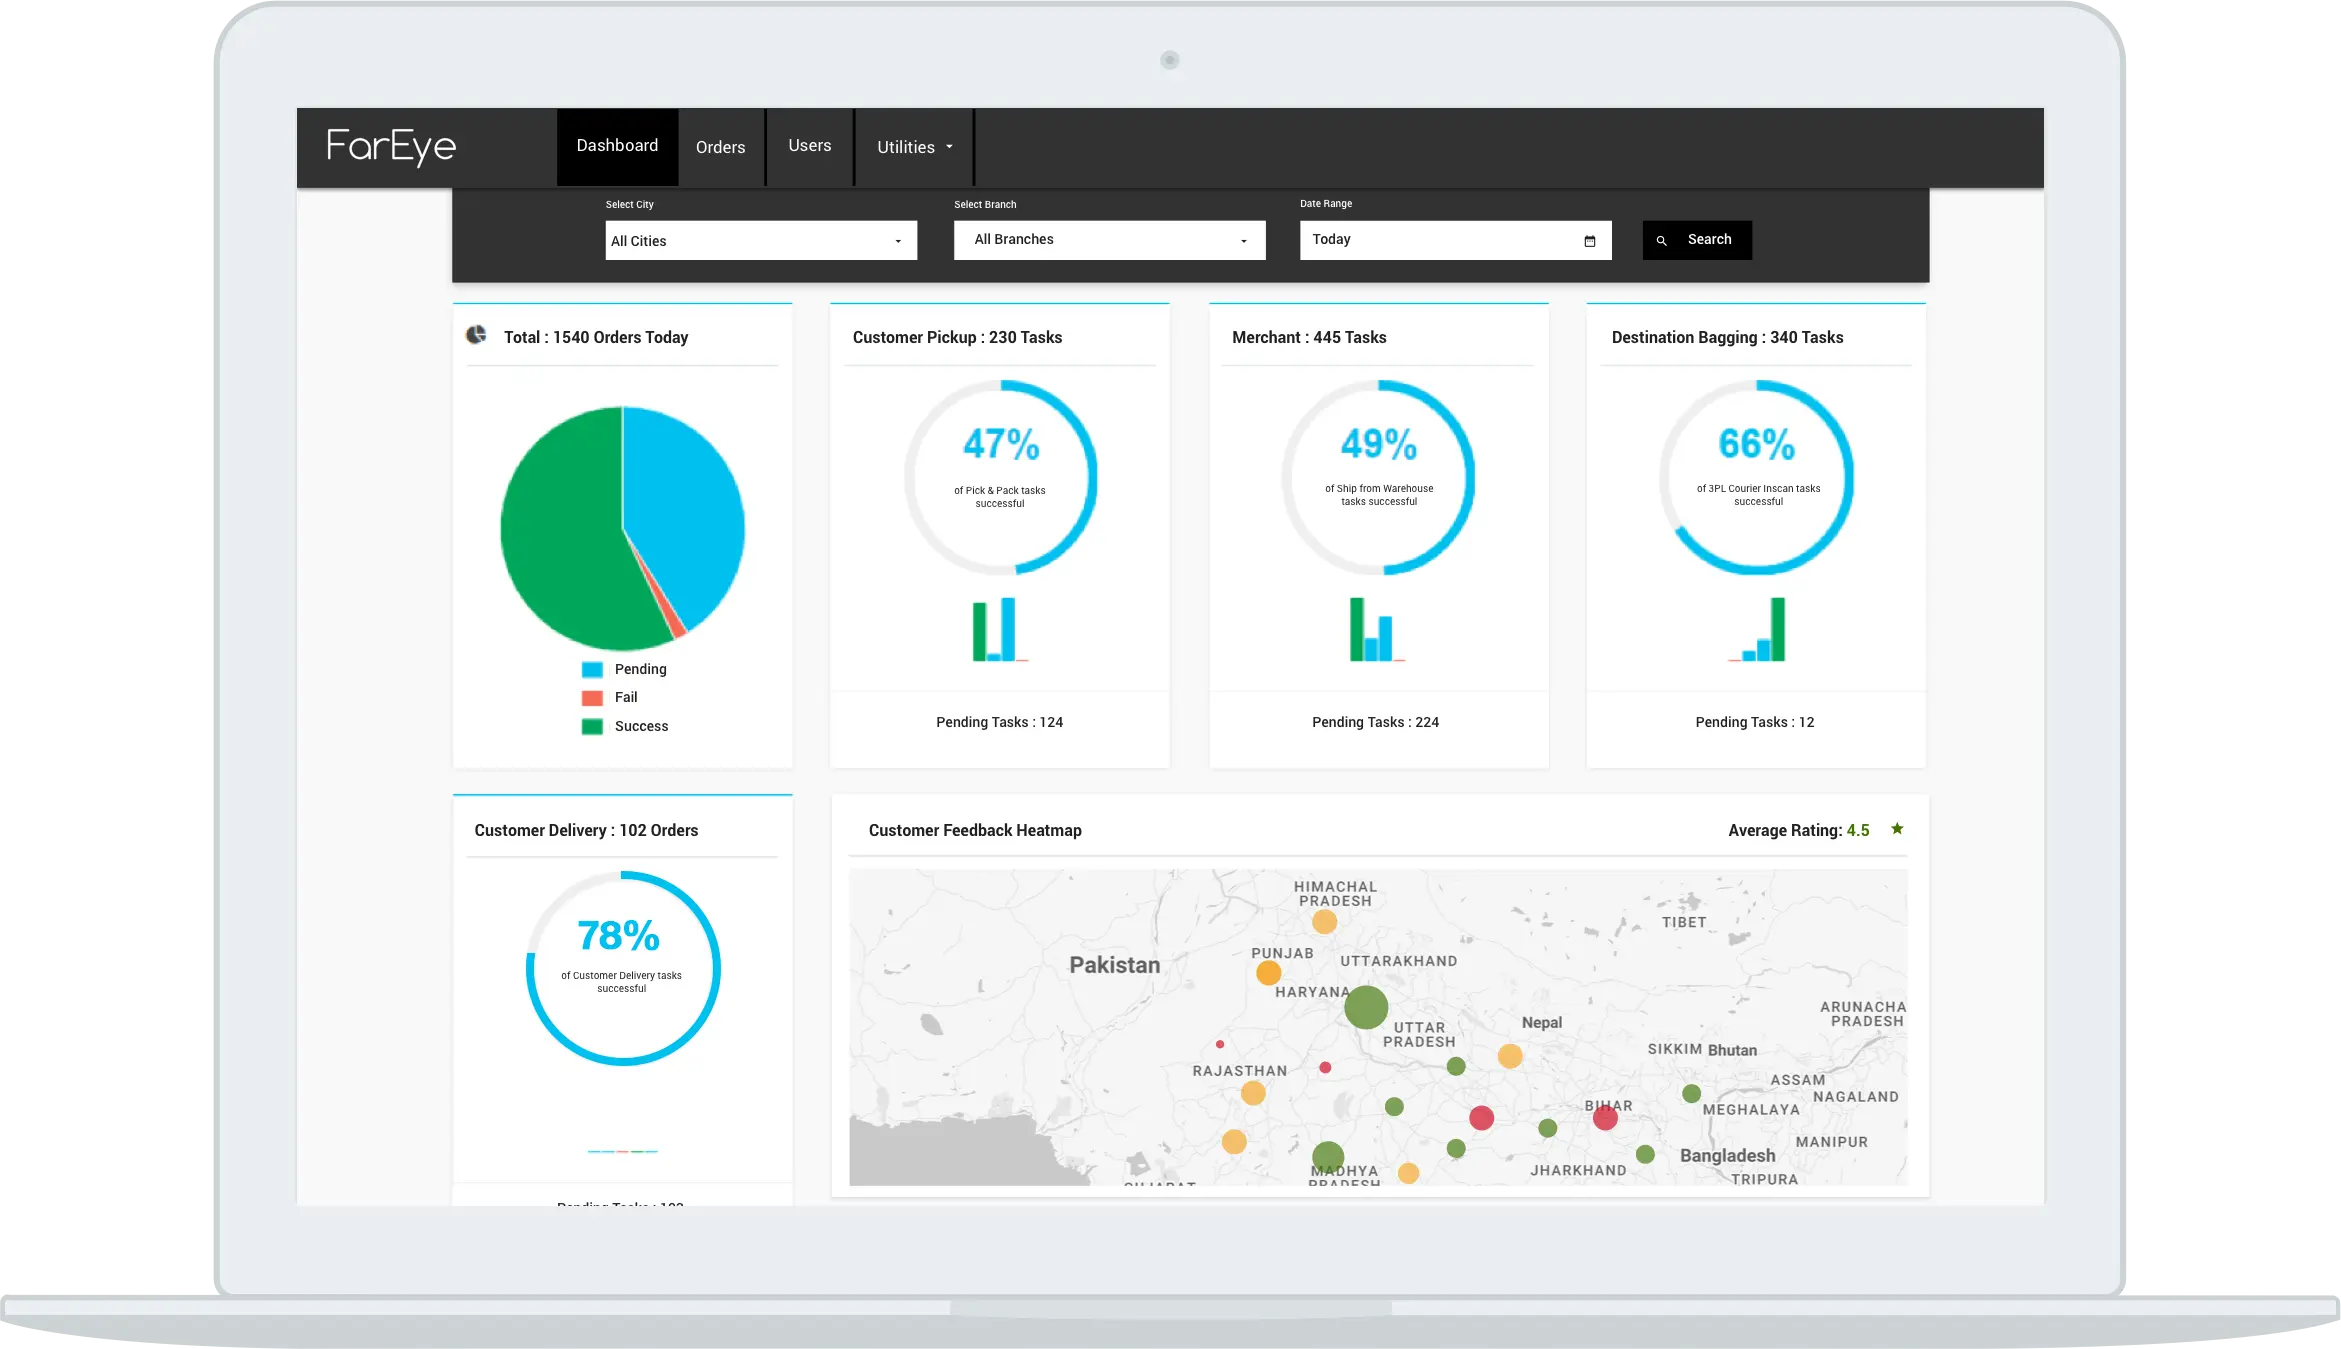Click the red marker near Bihar on heatmap
Viewport: 2341px width, 1349px height.
pos(1607,1120)
